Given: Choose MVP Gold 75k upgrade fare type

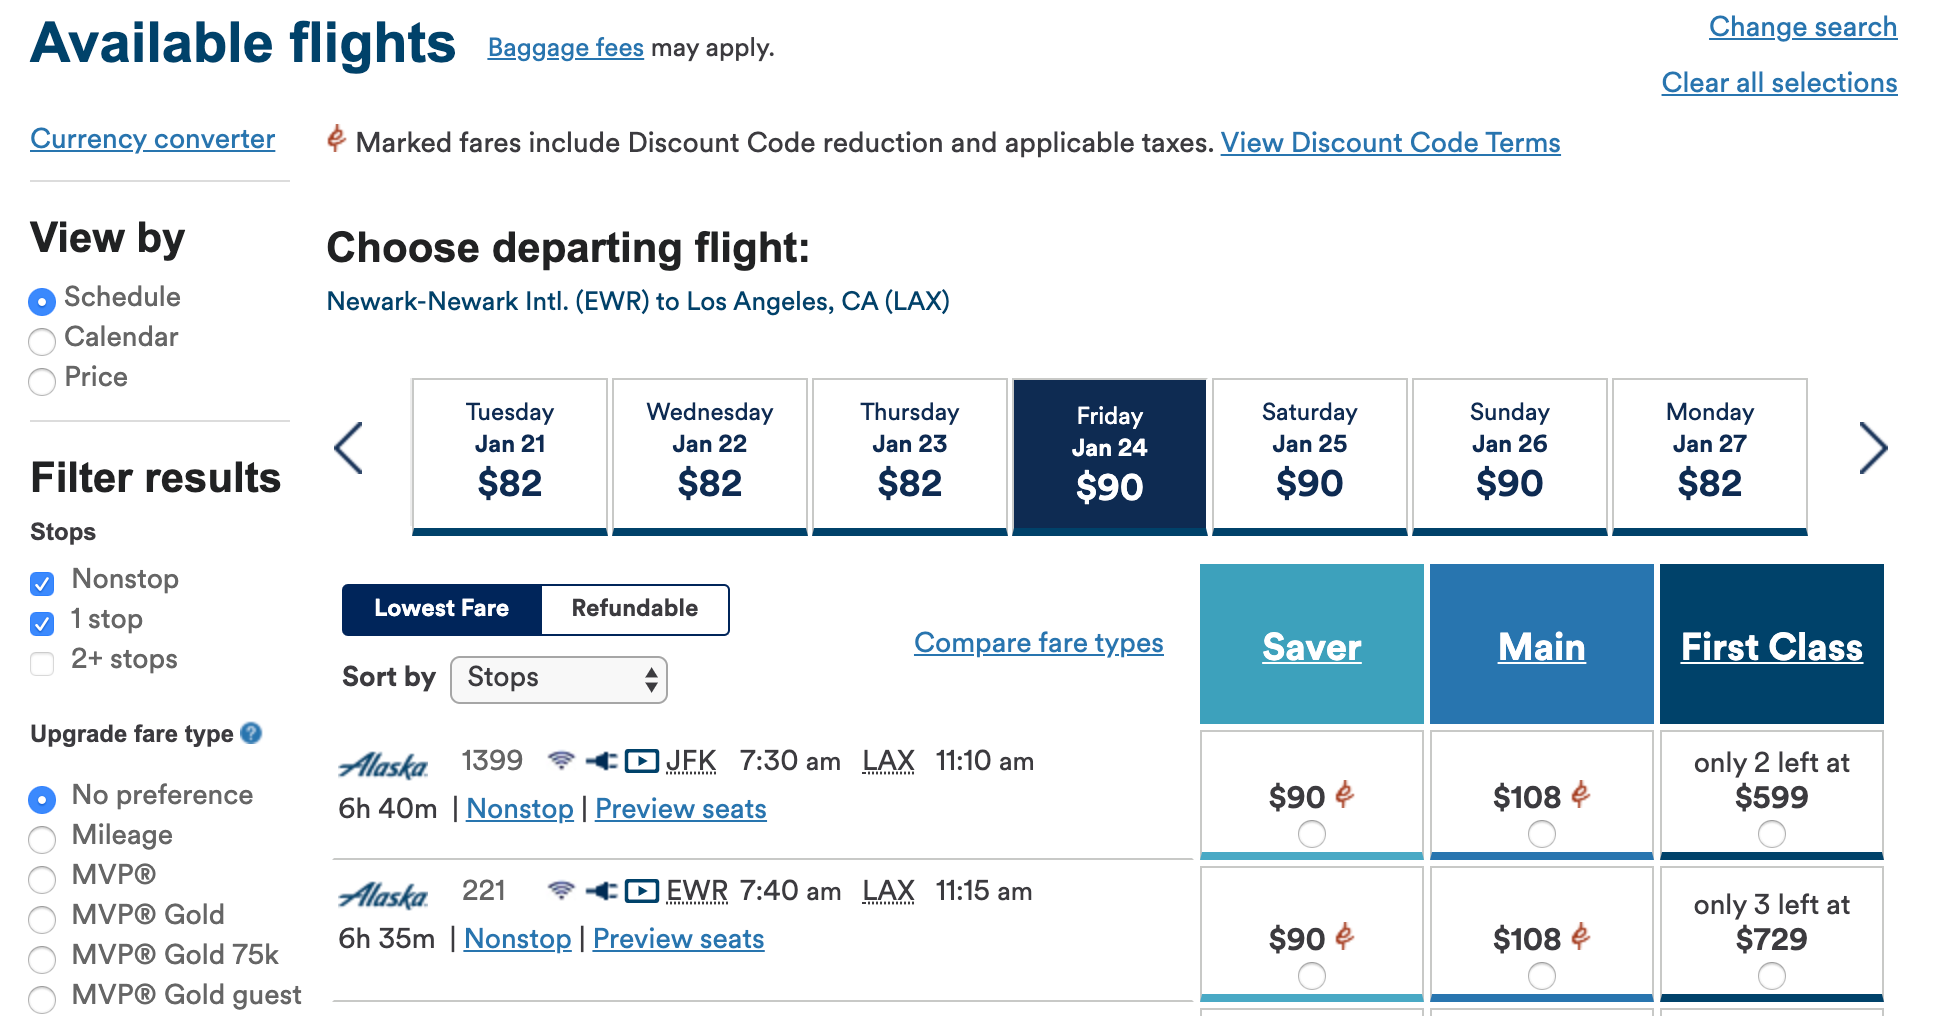Looking at the screenshot, I should (x=42, y=959).
